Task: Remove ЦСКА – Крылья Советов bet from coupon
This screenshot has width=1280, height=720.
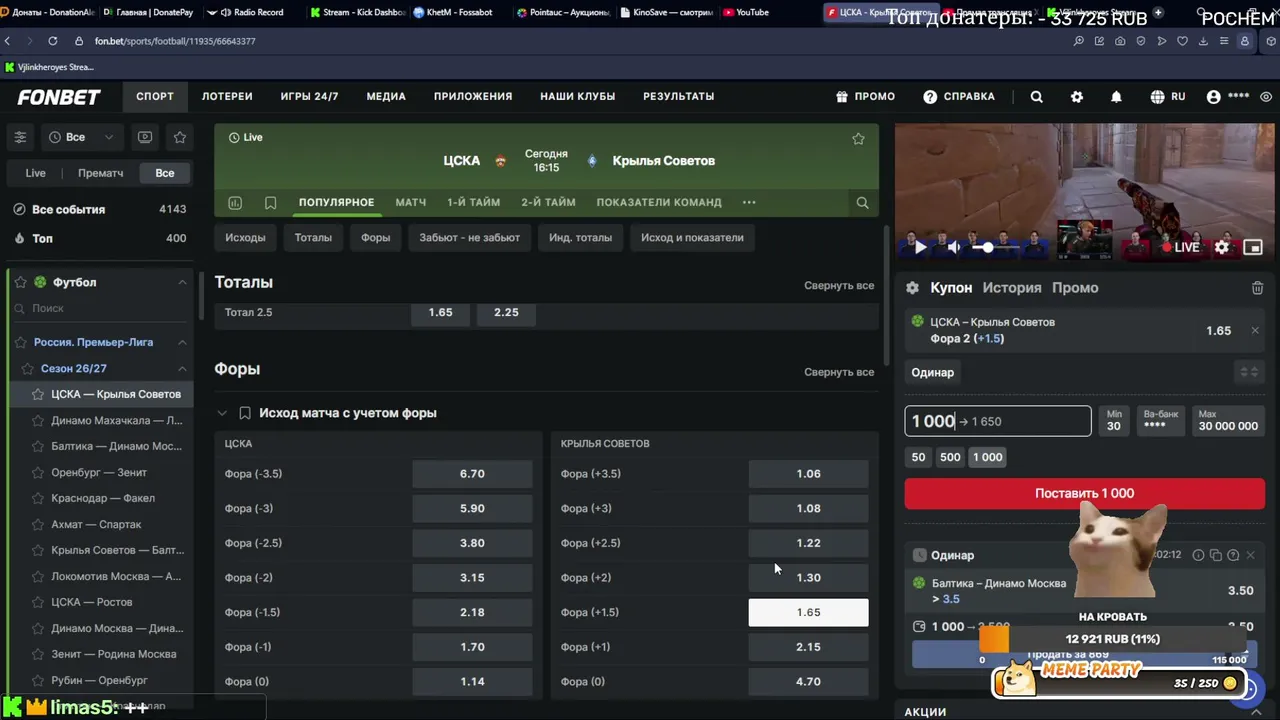Action: (1255, 331)
